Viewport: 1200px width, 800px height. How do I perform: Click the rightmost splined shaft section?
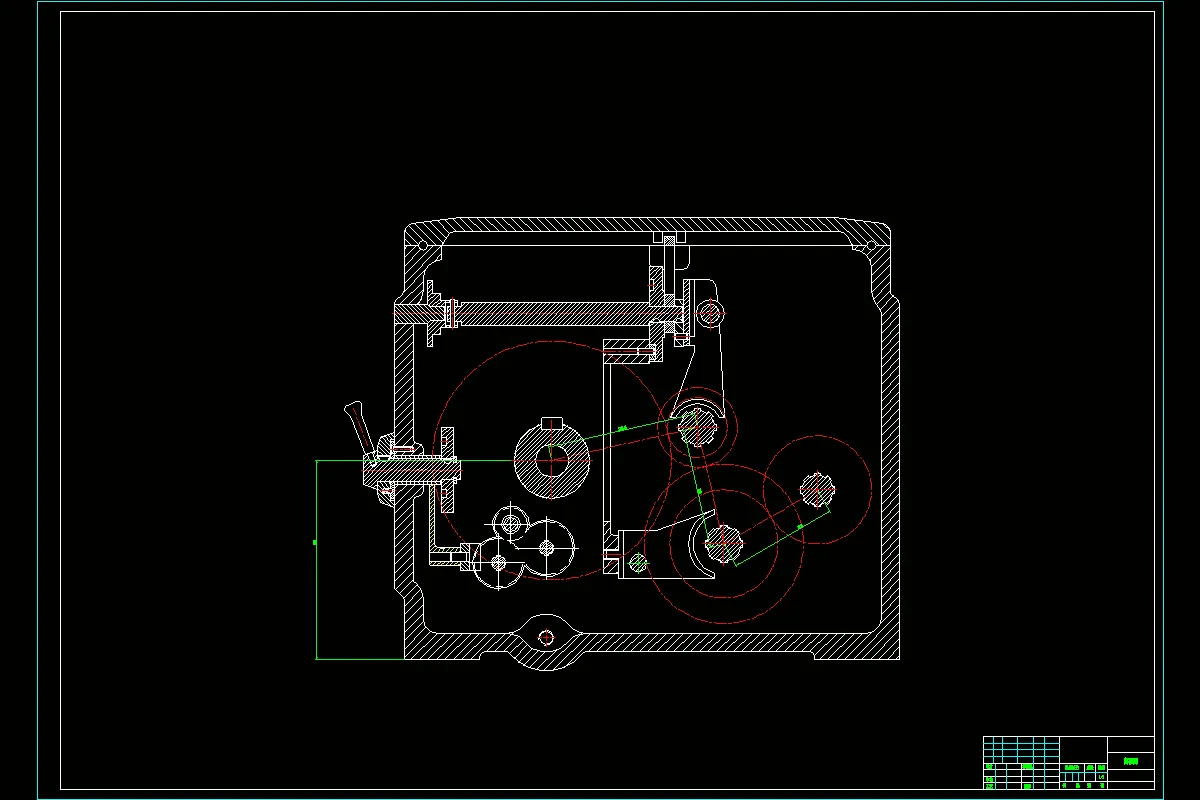pos(818,490)
